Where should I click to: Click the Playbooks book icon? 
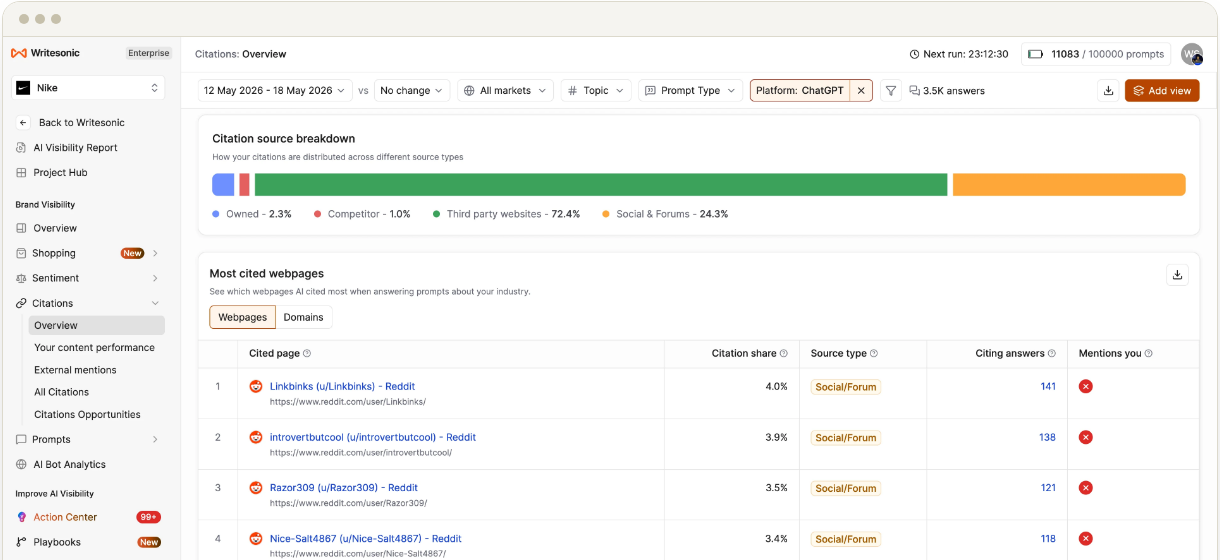(x=22, y=542)
